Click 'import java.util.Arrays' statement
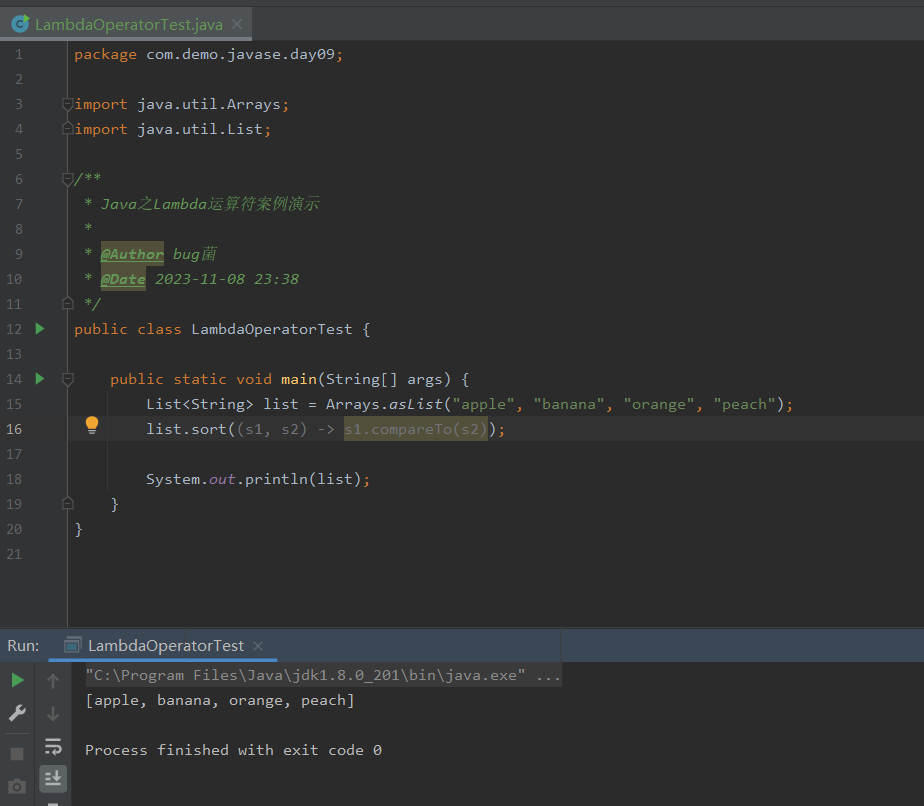The height and width of the screenshot is (806, 924). coord(182,104)
